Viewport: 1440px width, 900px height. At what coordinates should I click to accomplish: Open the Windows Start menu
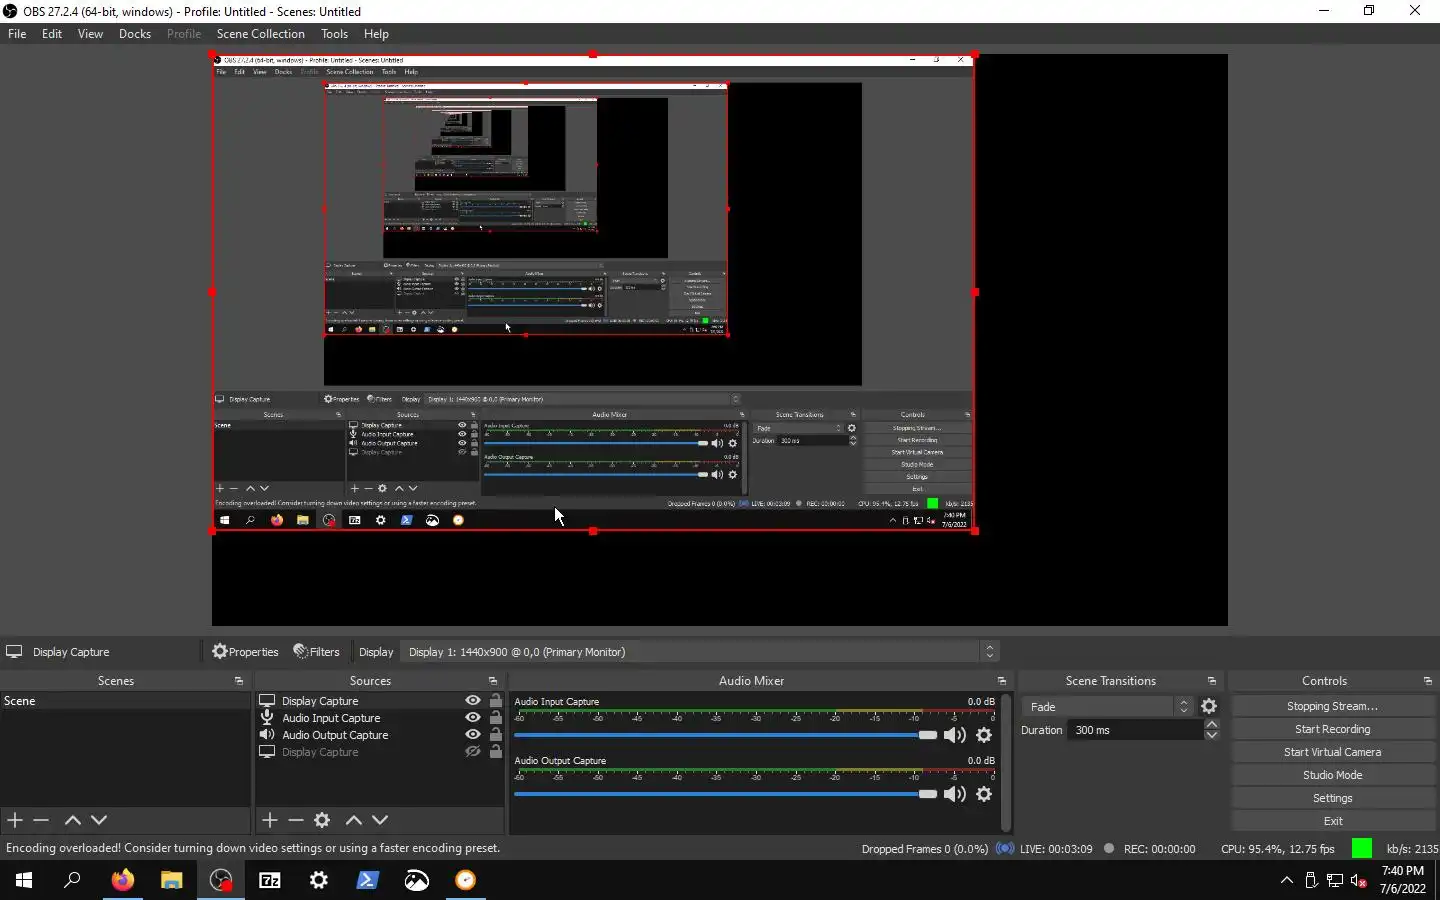pyautogui.click(x=24, y=880)
